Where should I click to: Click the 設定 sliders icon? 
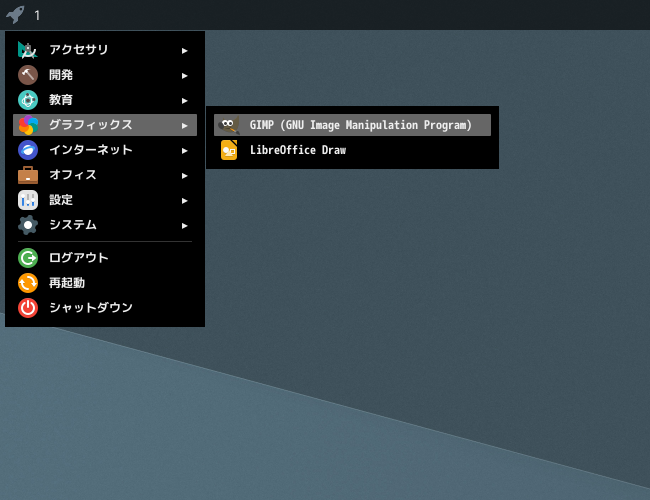[x=28, y=200]
